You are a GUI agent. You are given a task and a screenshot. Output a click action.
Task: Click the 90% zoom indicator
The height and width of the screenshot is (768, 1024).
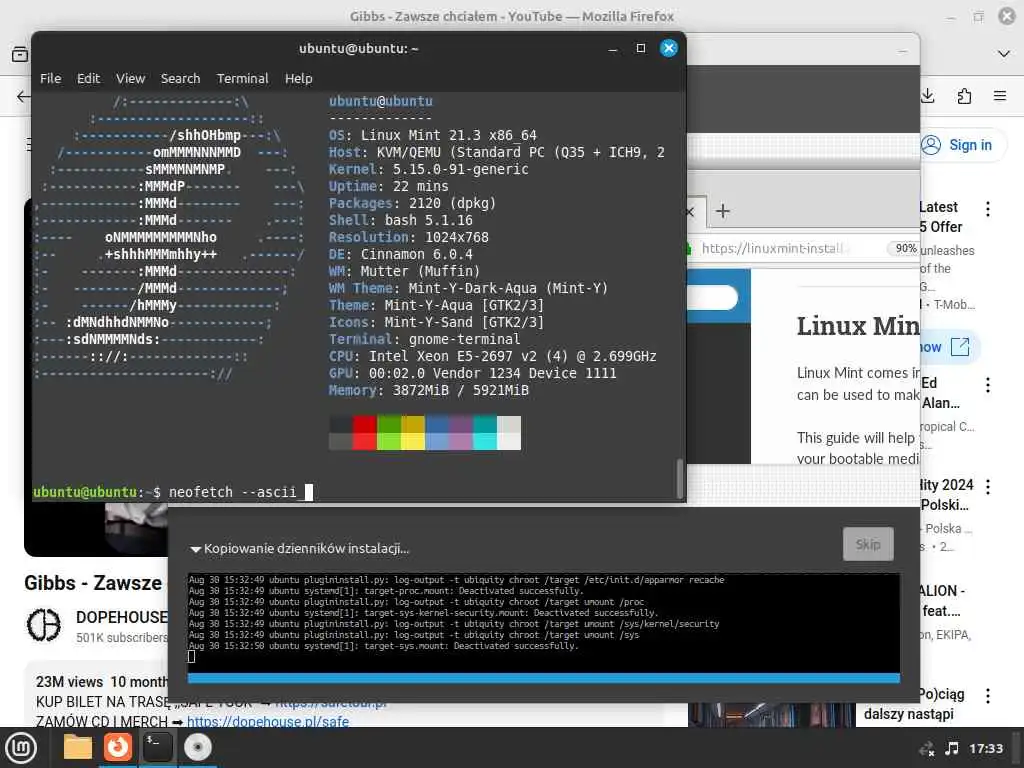[904, 248]
